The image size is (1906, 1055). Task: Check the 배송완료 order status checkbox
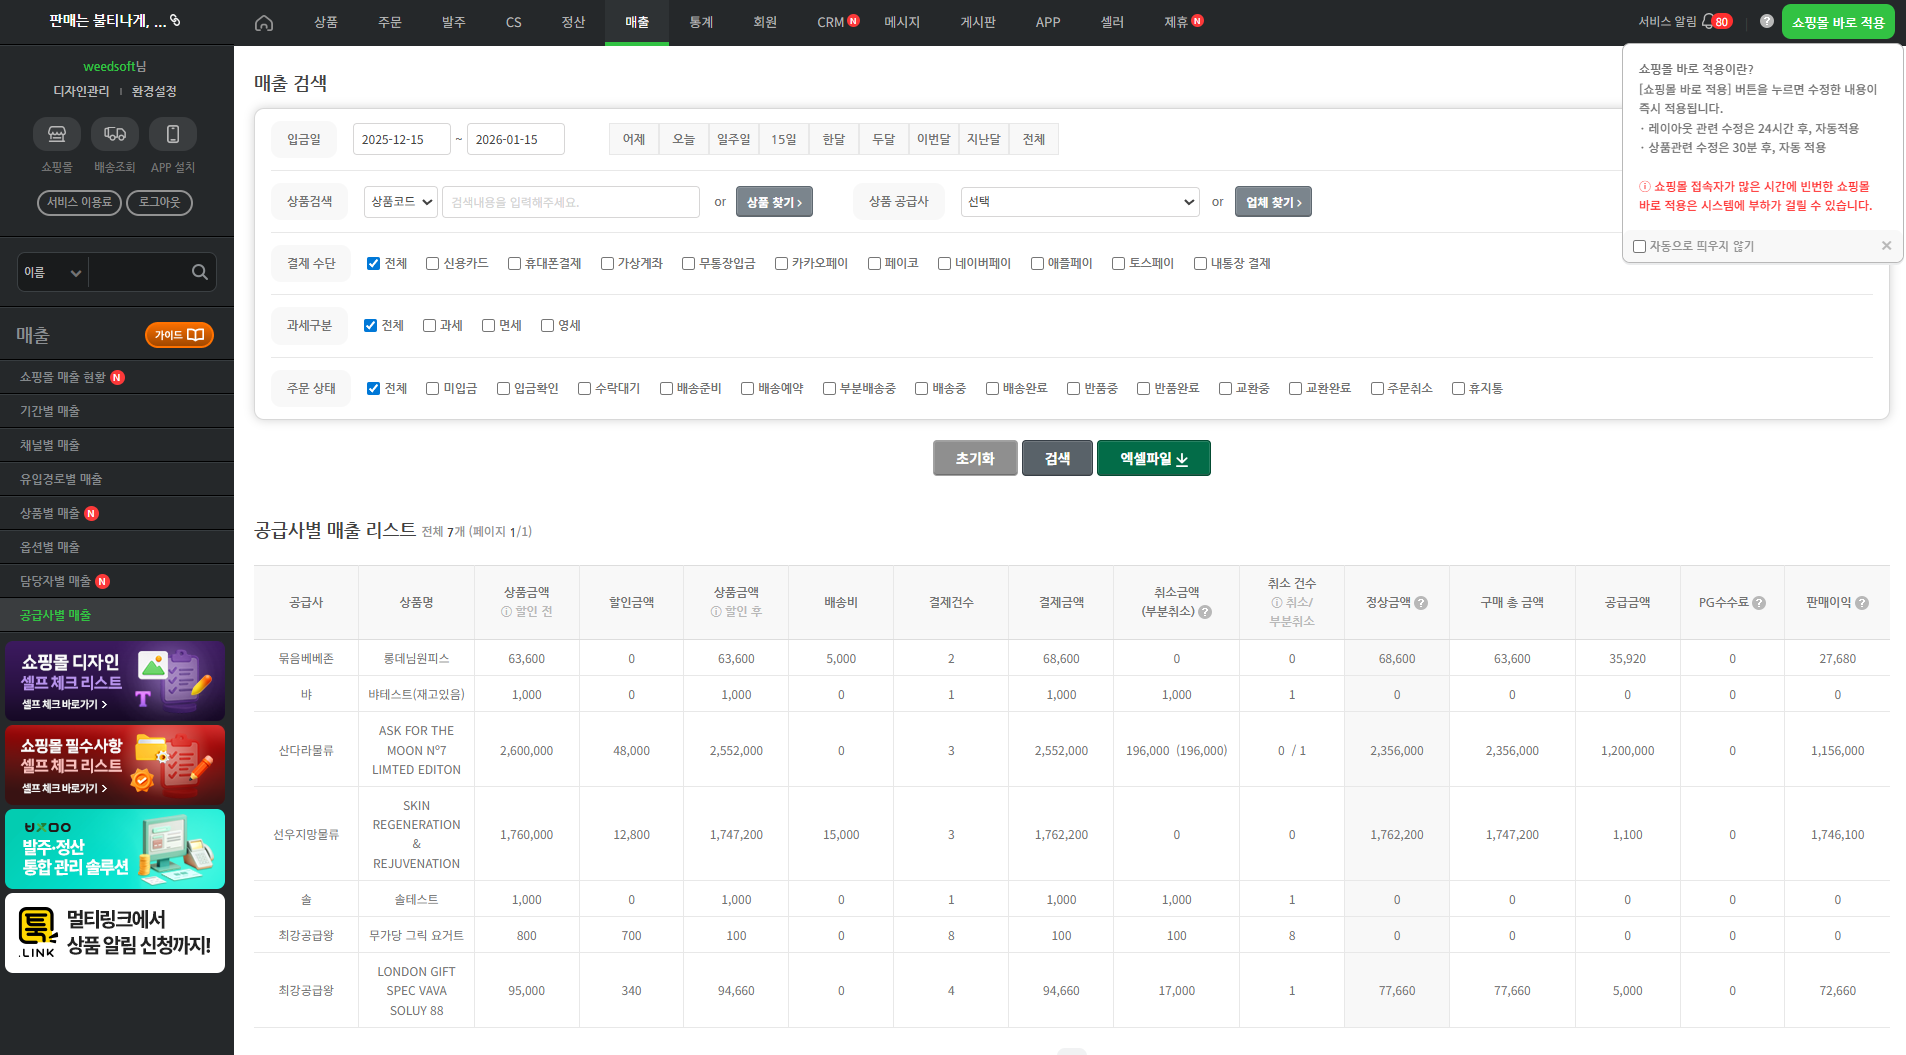point(992,388)
